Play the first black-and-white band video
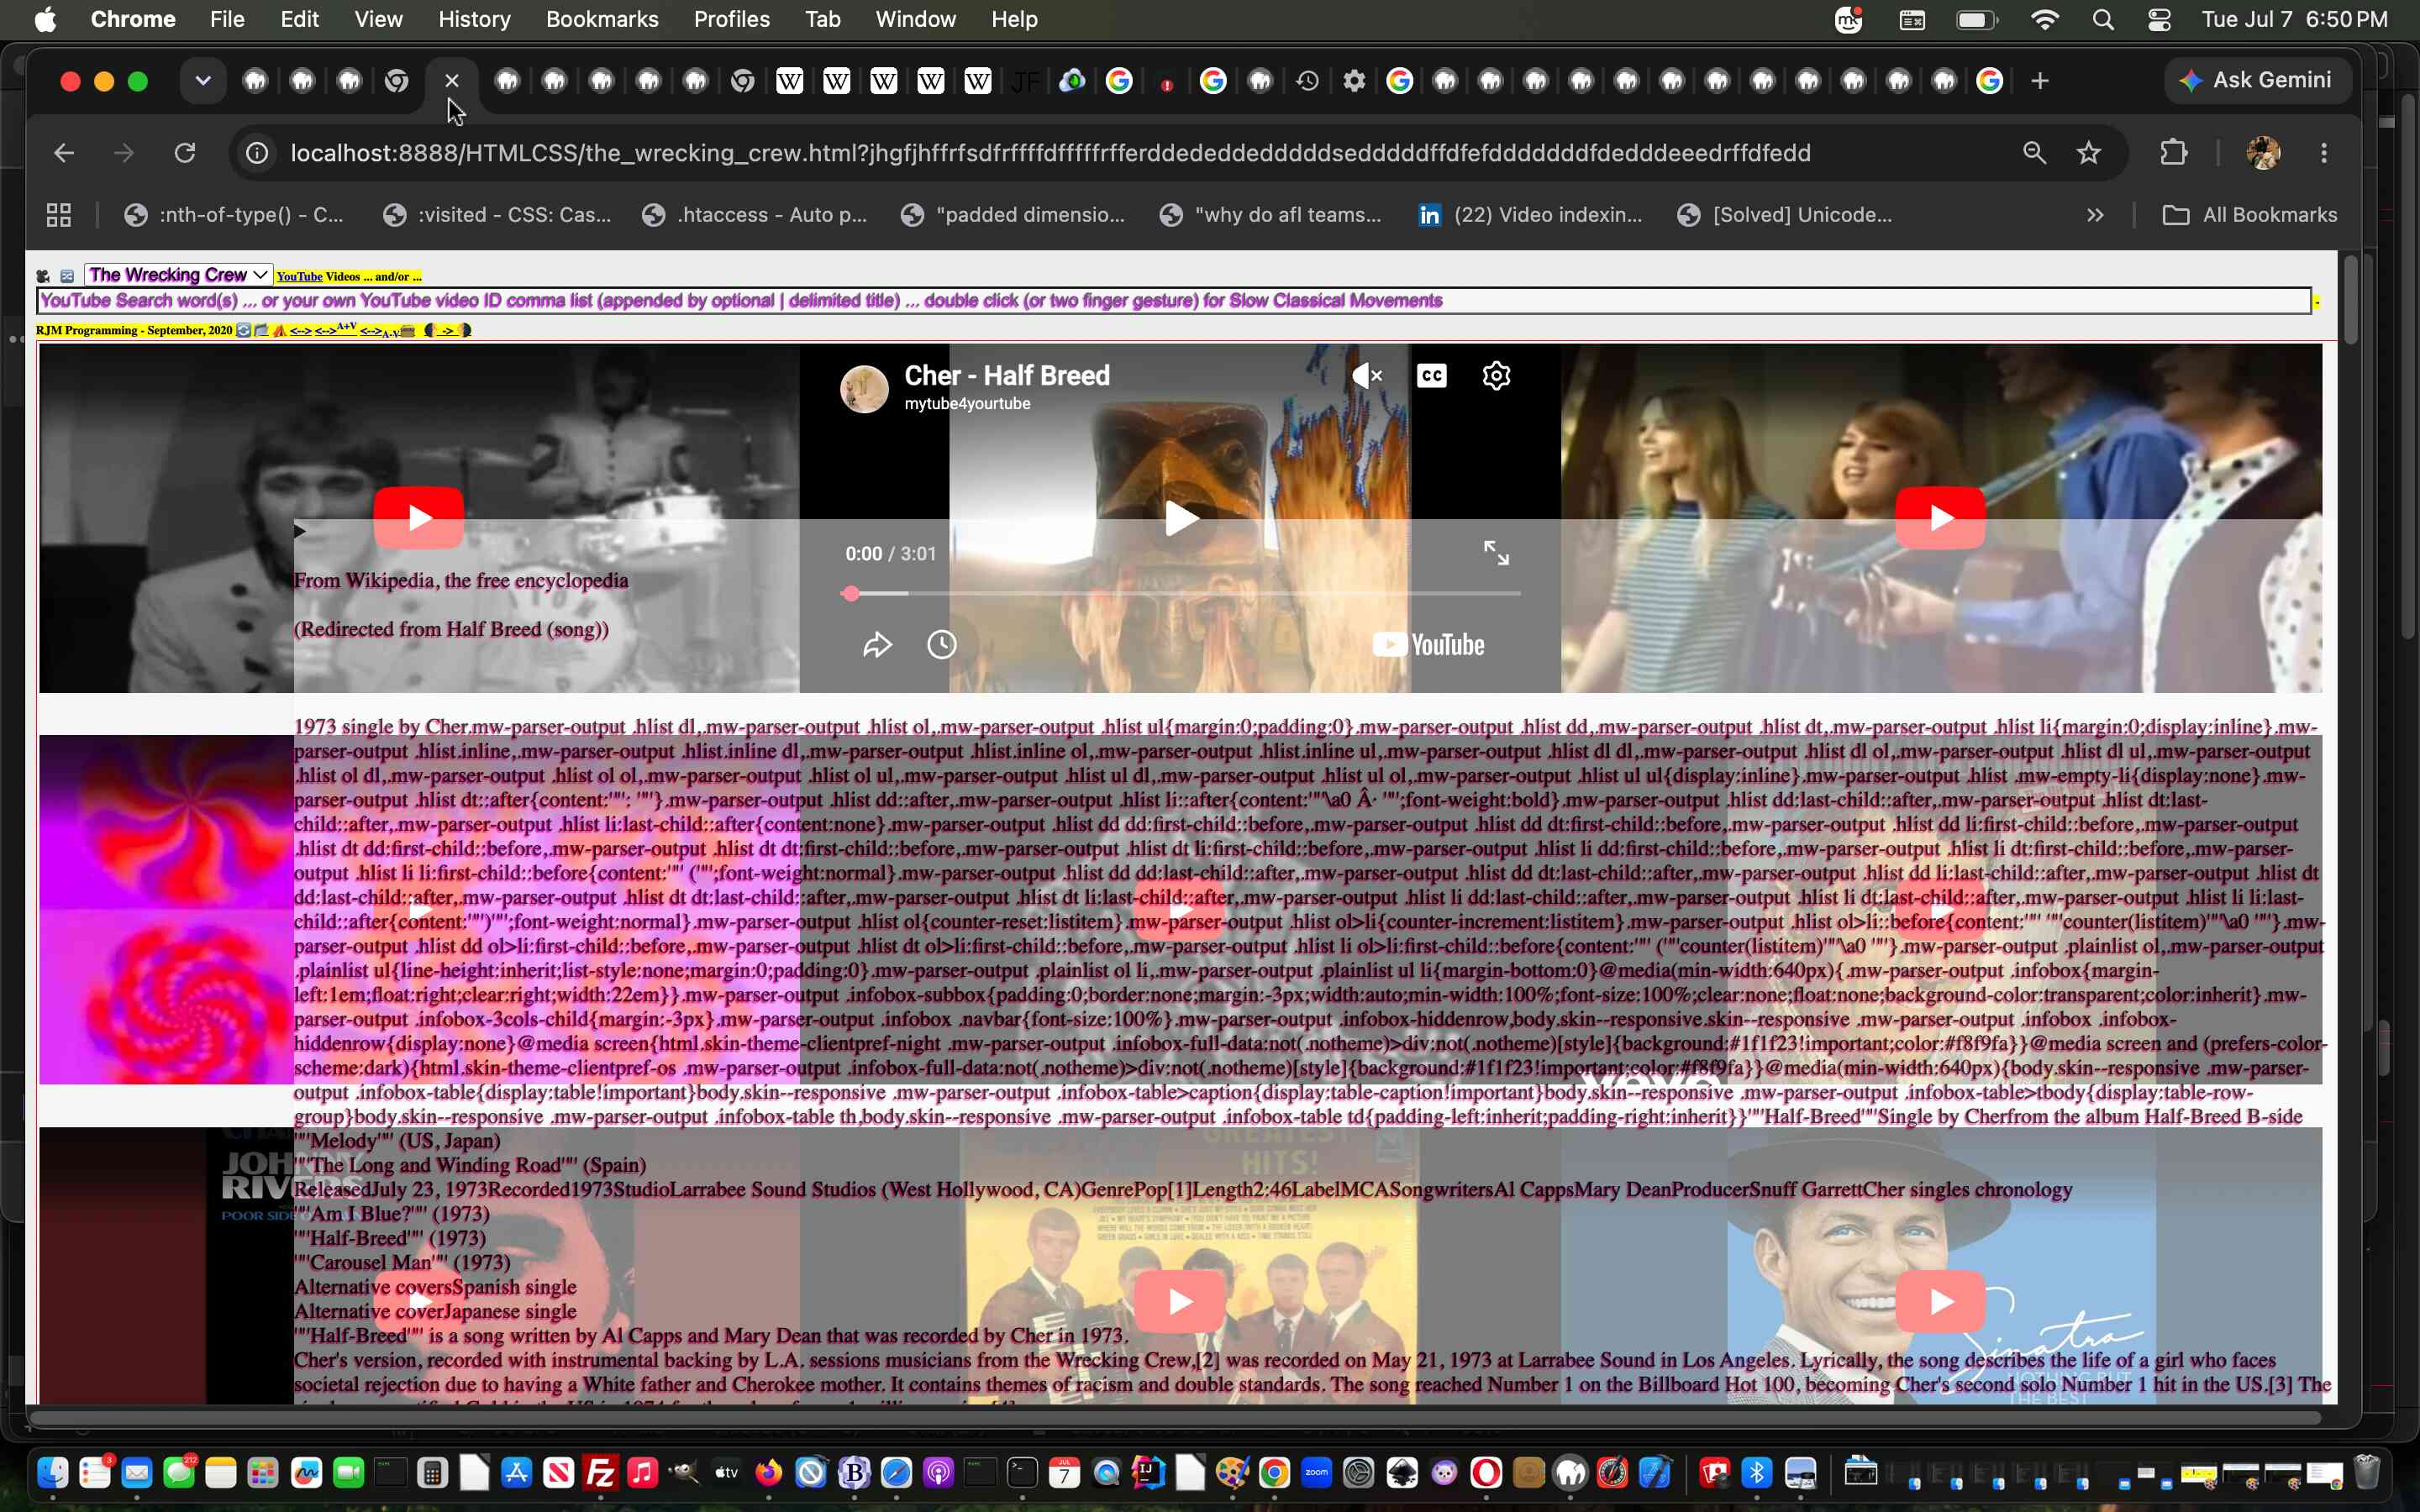Viewport: 2420px width, 1512px height. point(418,517)
